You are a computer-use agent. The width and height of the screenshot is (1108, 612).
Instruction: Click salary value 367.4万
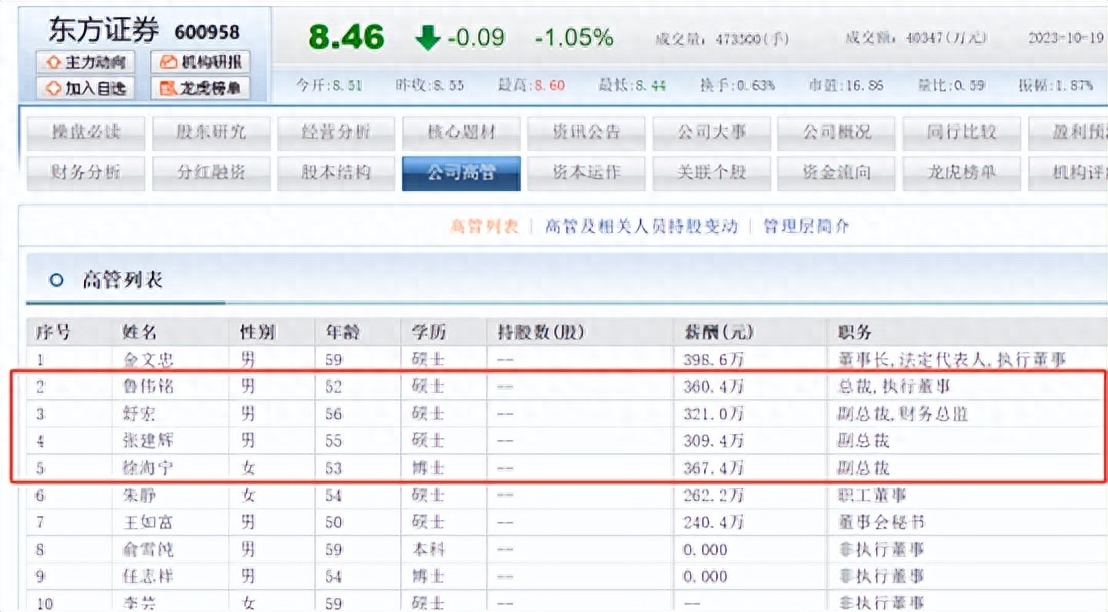point(713,468)
